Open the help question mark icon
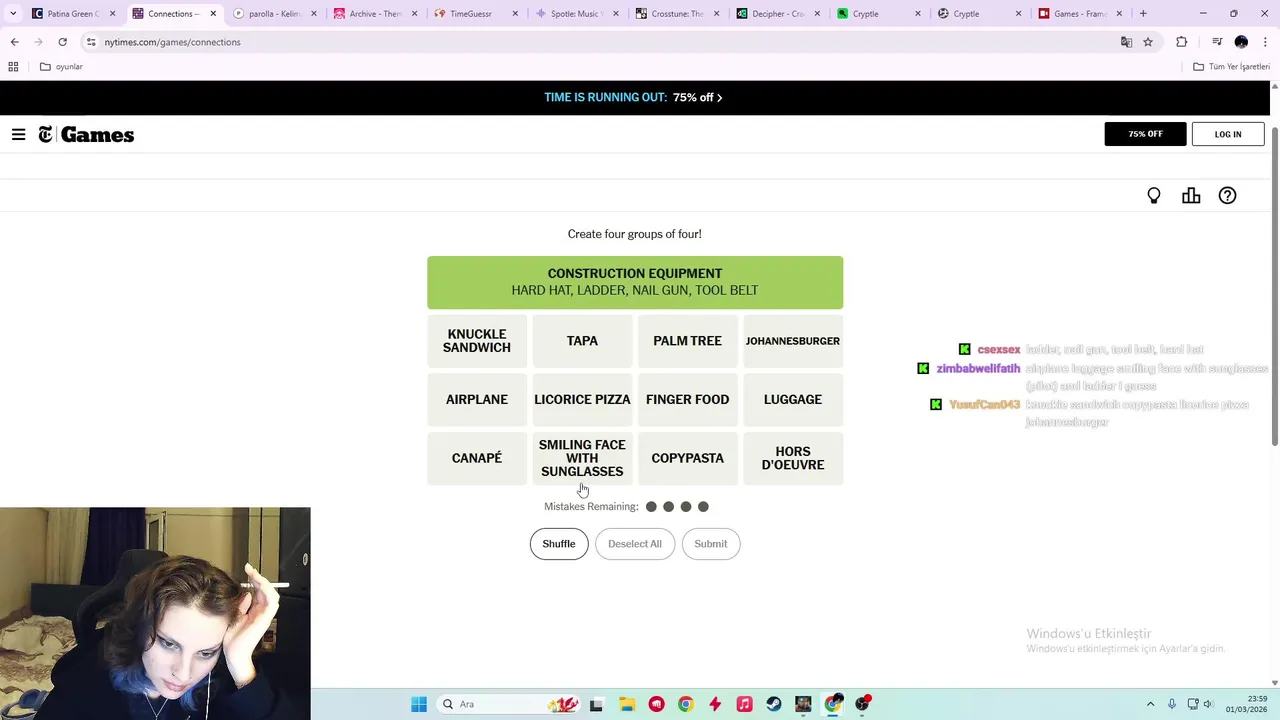The height and width of the screenshot is (720, 1280). [1227, 196]
